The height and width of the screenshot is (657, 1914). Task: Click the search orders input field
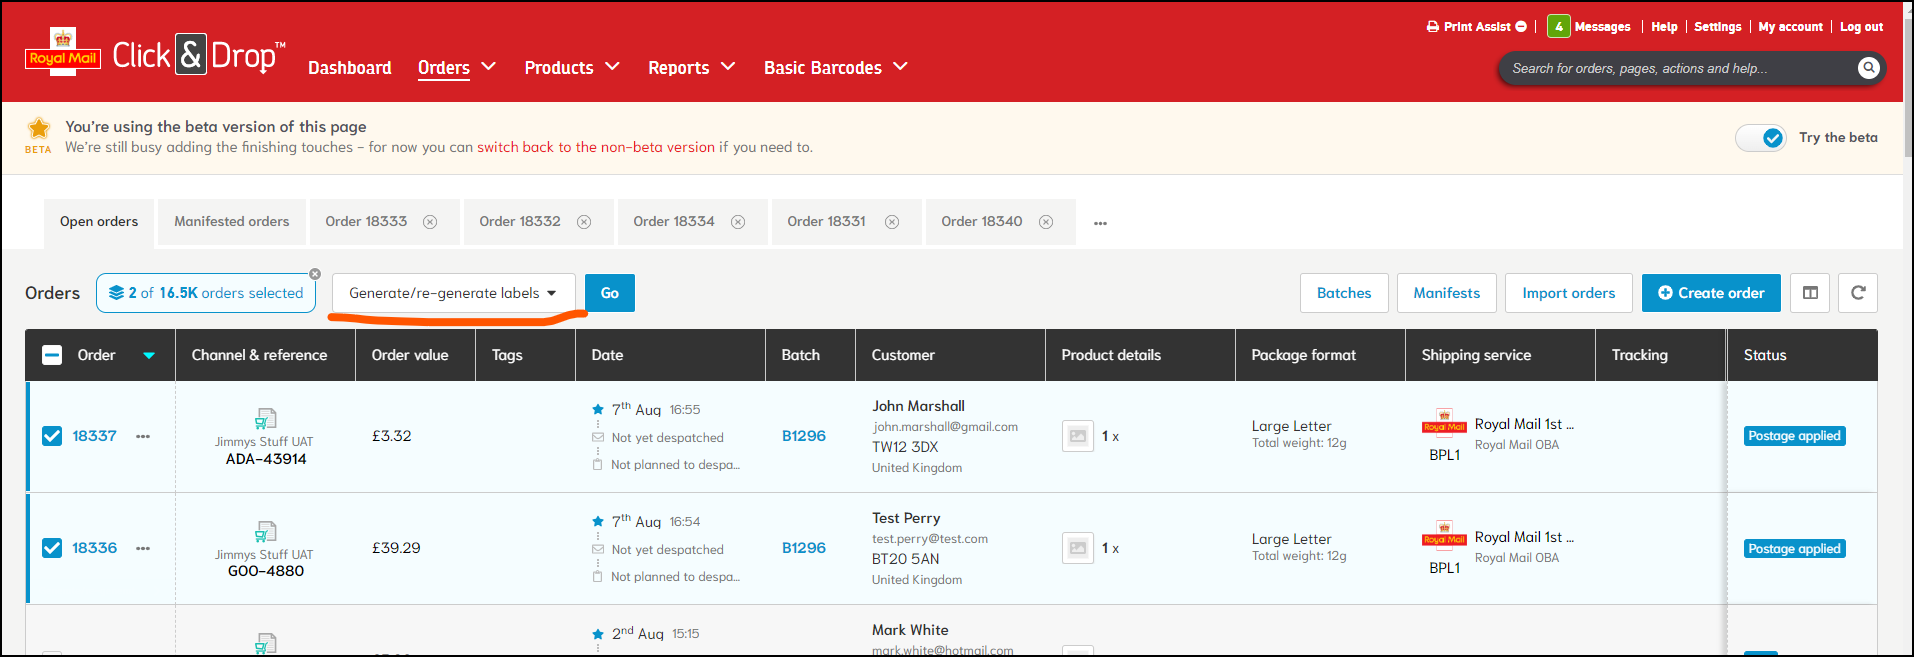point(1675,68)
